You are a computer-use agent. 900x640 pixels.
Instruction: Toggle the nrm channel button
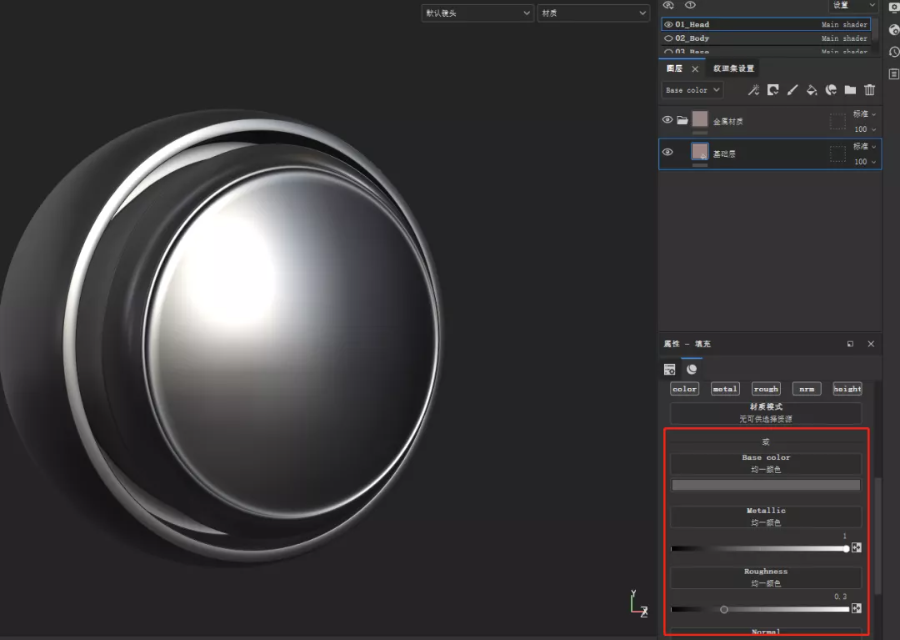(806, 389)
